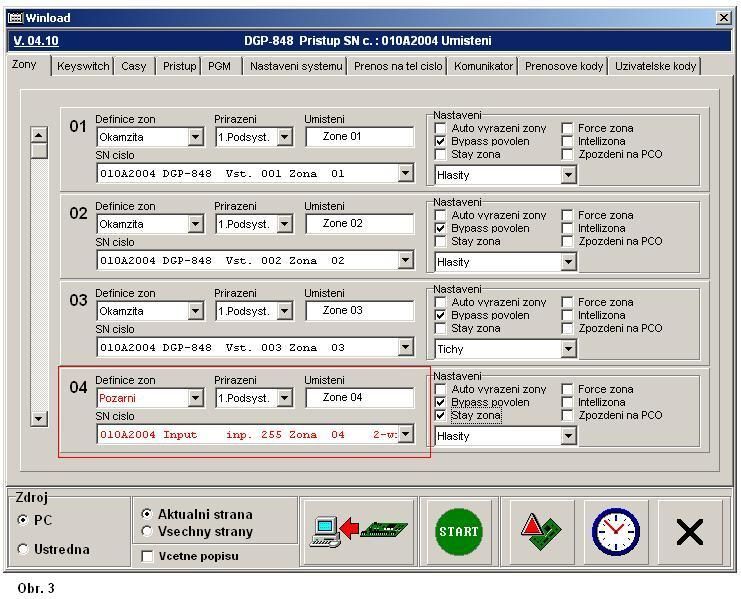The height and width of the screenshot is (599, 741).
Task: Open the Tichy alarm type dropdown for zone 03
Action: tap(568, 349)
